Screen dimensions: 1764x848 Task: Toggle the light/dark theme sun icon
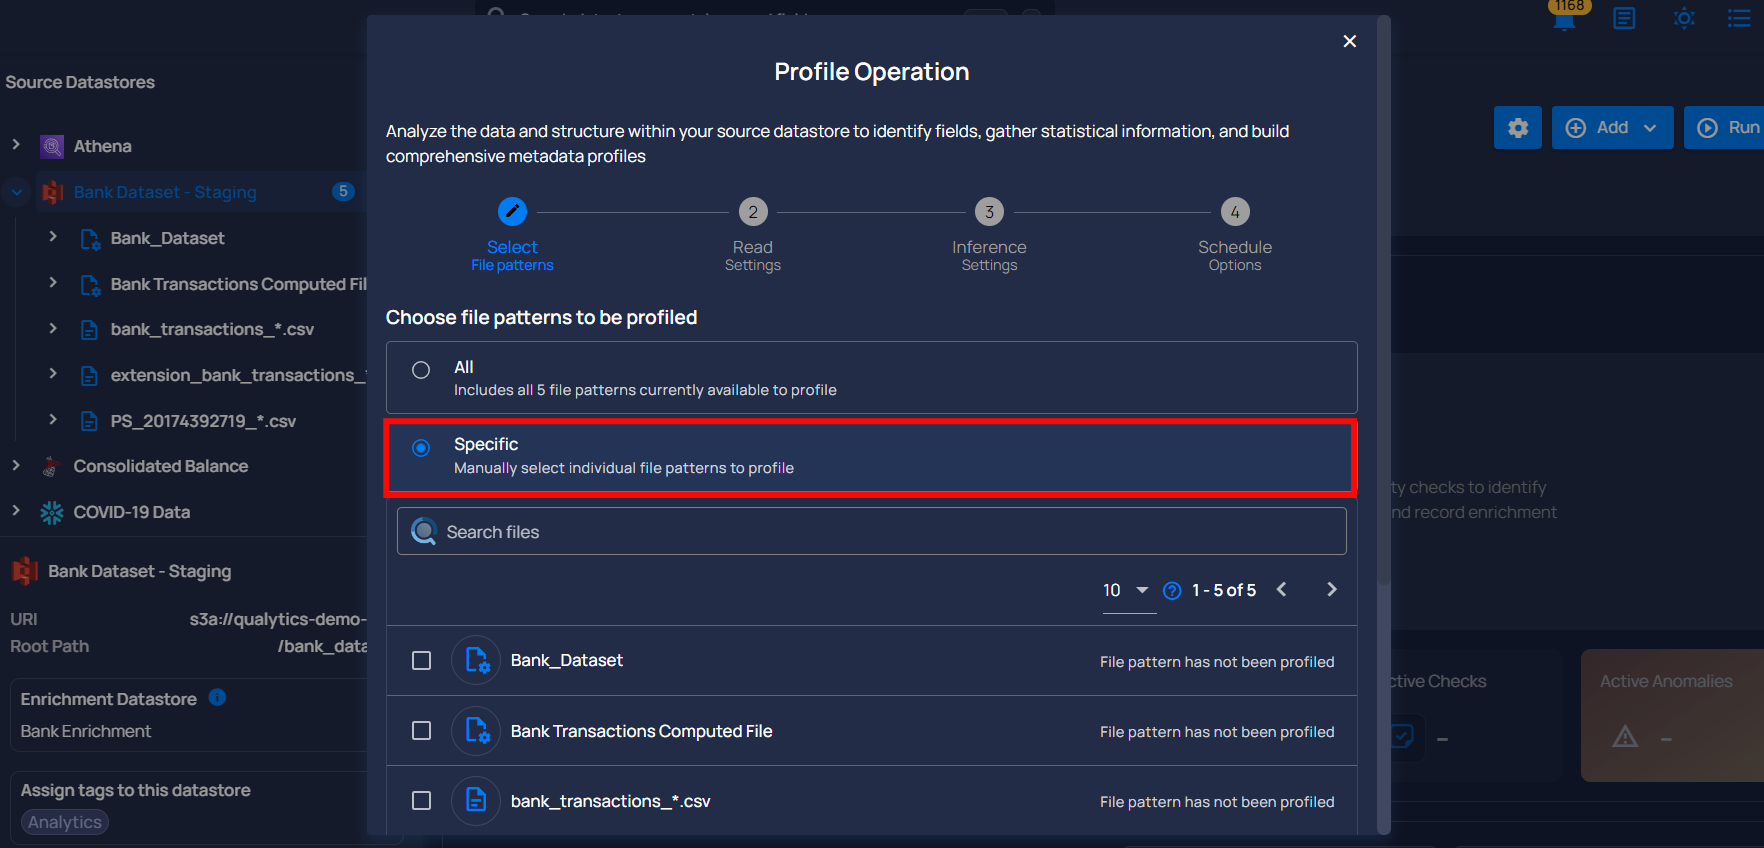[x=1684, y=18]
